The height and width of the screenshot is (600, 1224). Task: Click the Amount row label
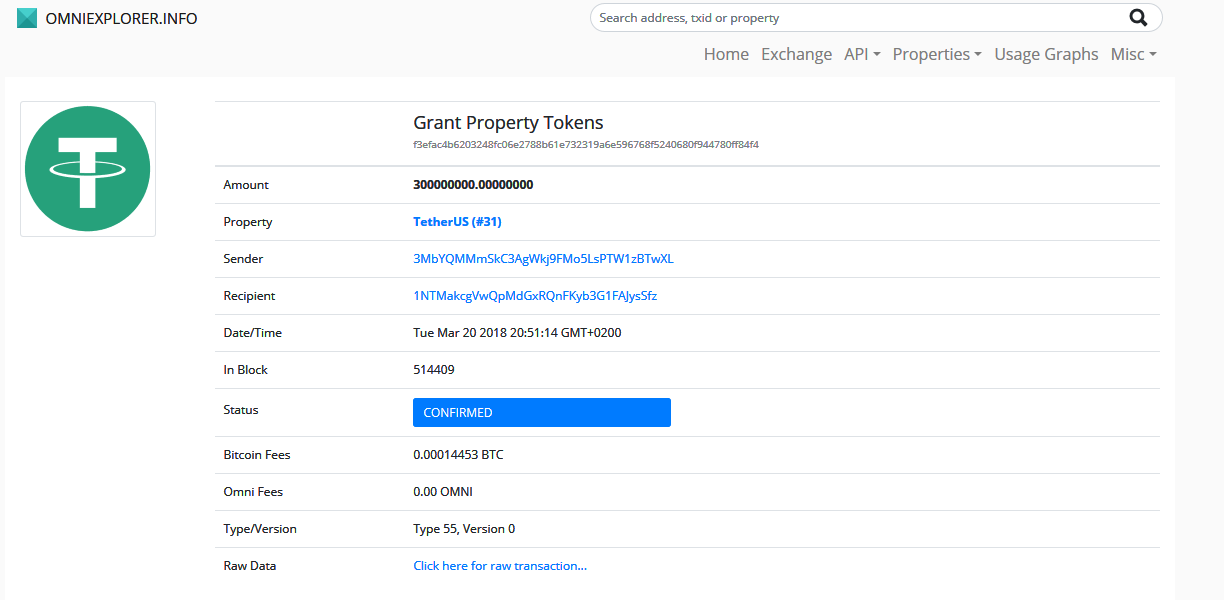[x=246, y=185]
